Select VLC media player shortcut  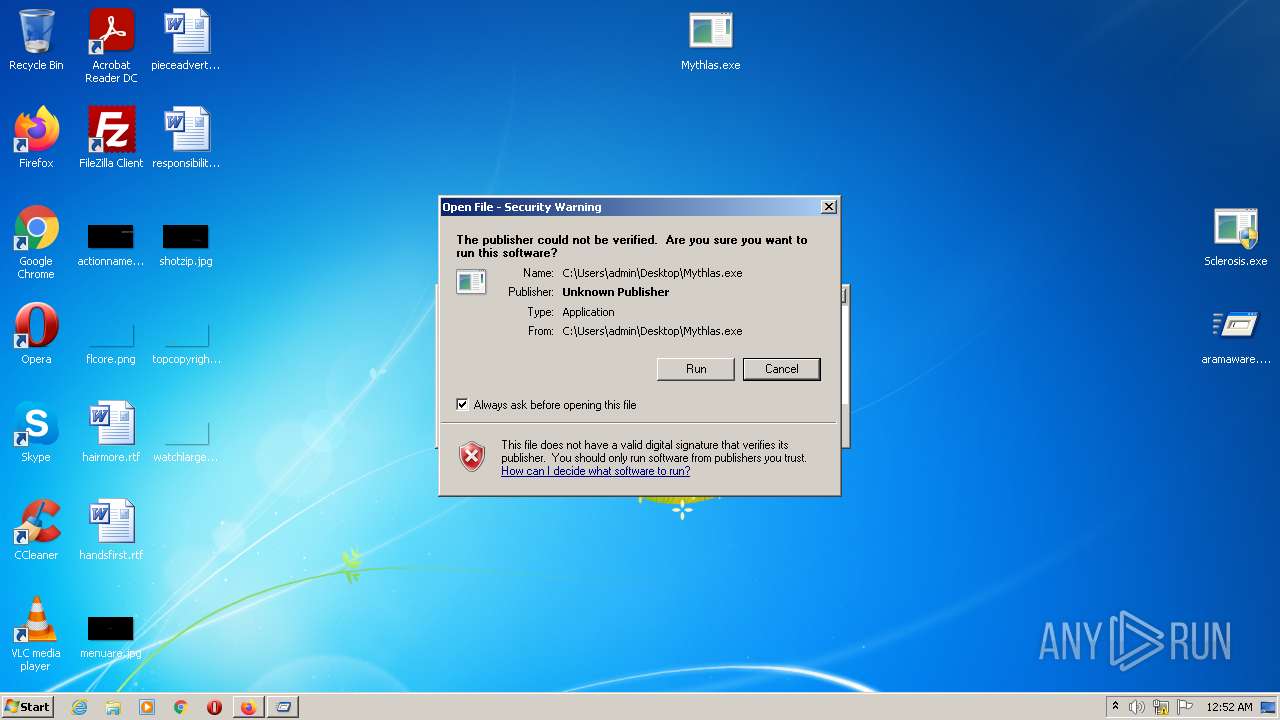tap(36, 634)
